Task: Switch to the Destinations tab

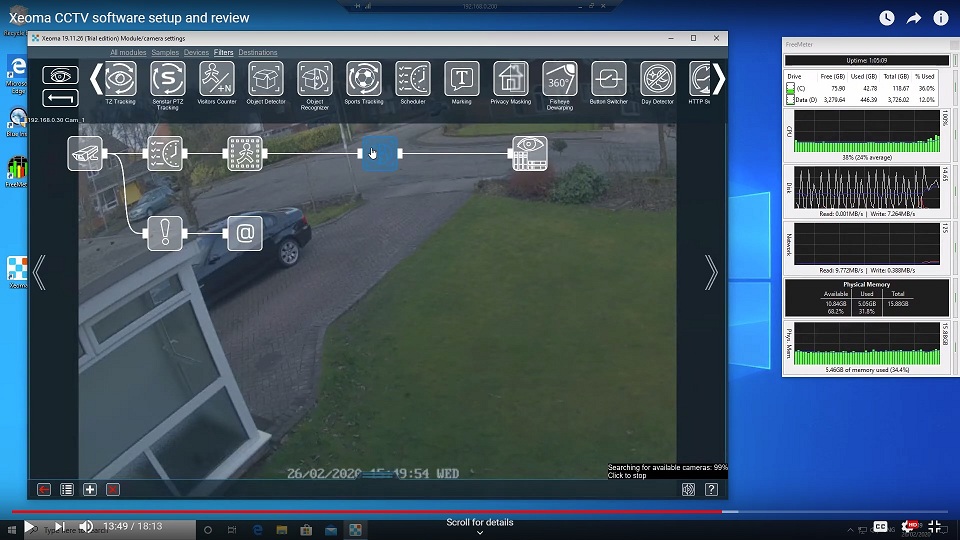Action: tap(258, 53)
